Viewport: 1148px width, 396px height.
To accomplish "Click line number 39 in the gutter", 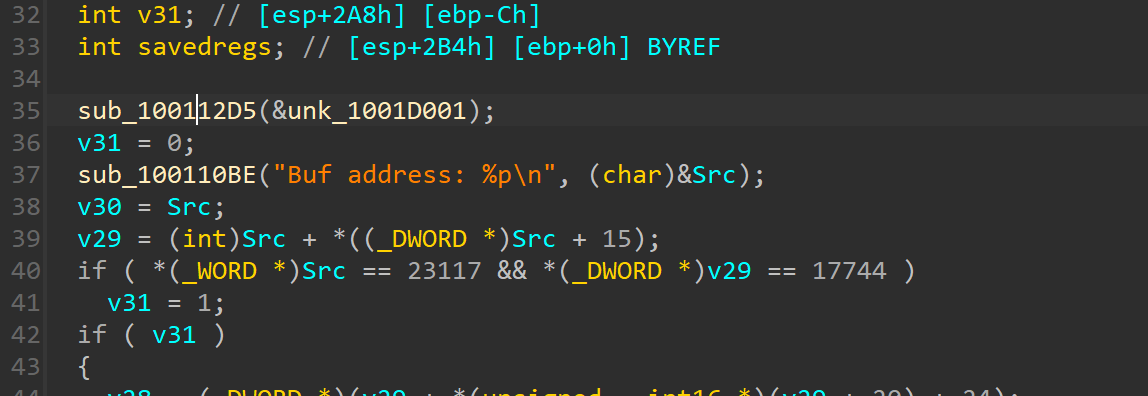I will pyautogui.click(x=26, y=239).
